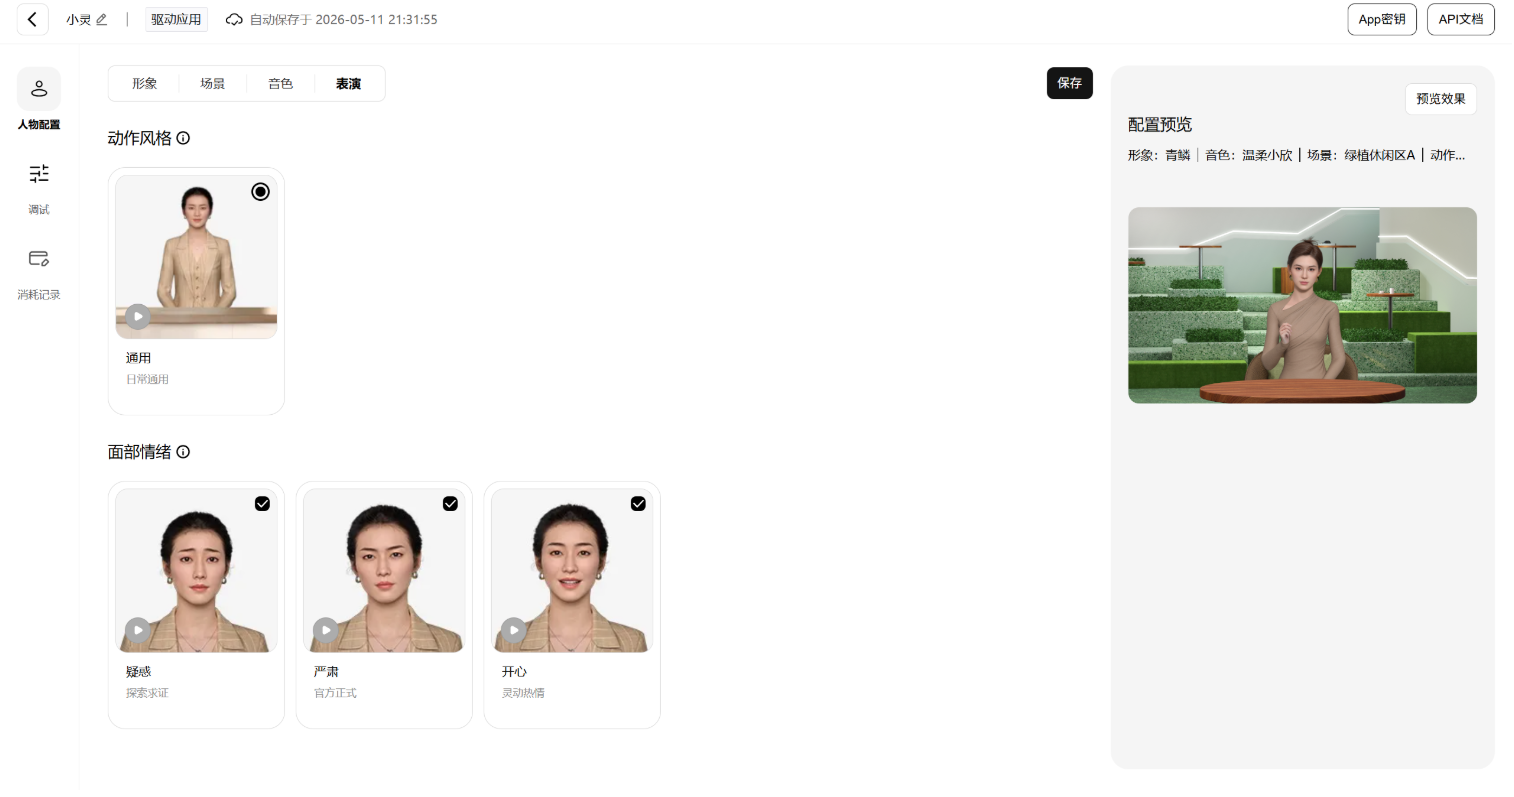Image resolution: width=1514 pixels, height=797 pixels.
Task: Open 消耗记录 sidebar card icon
Action: click(39, 259)
